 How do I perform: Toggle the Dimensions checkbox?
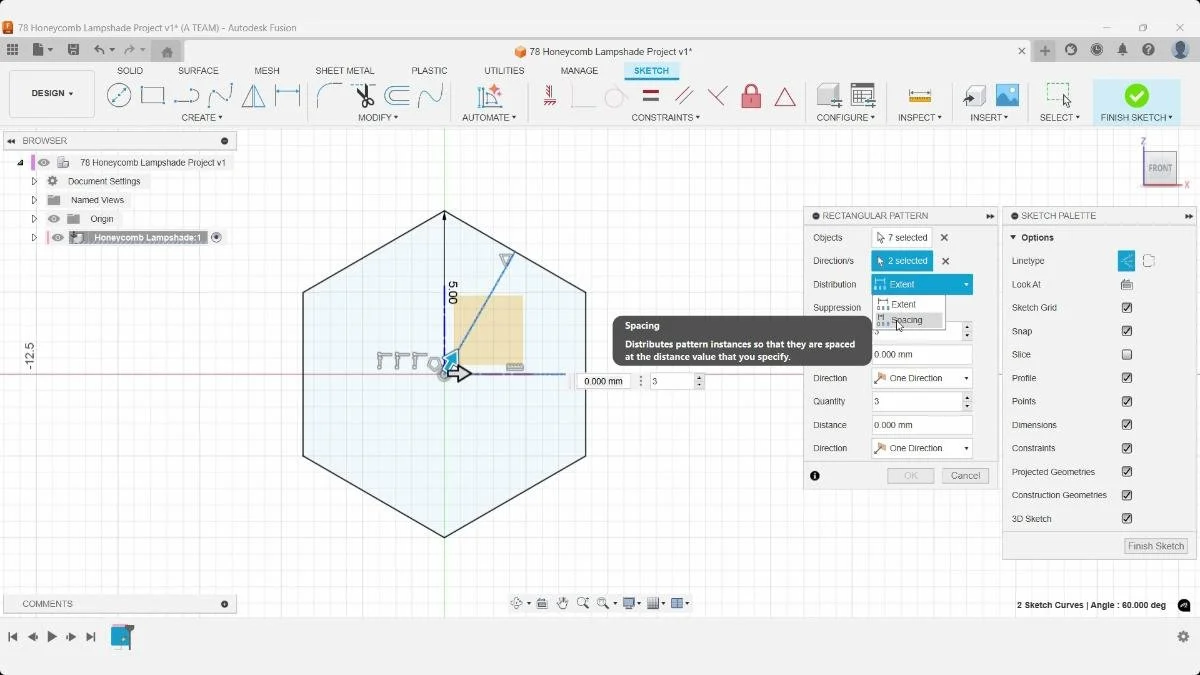(1127, 425)
